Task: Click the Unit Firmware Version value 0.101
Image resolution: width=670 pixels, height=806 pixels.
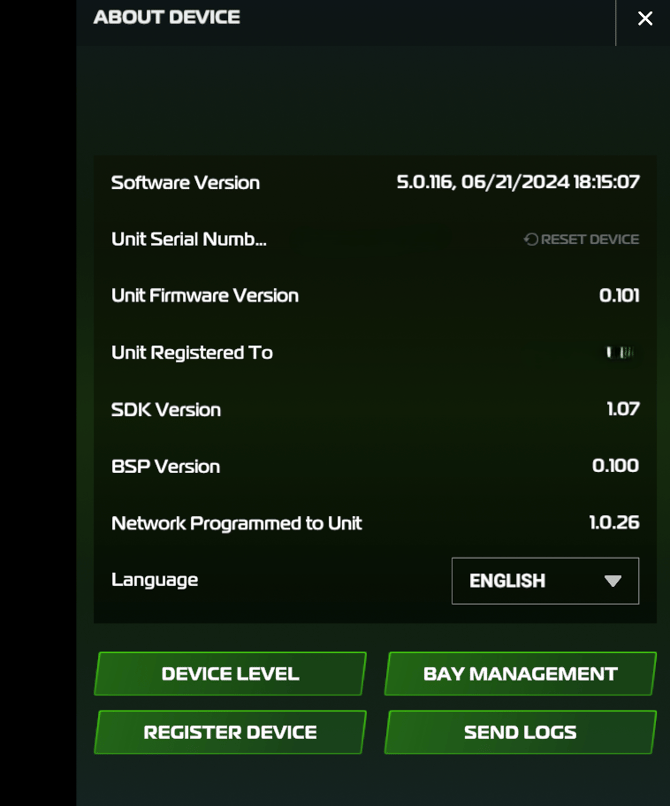Action: (619, 296)
